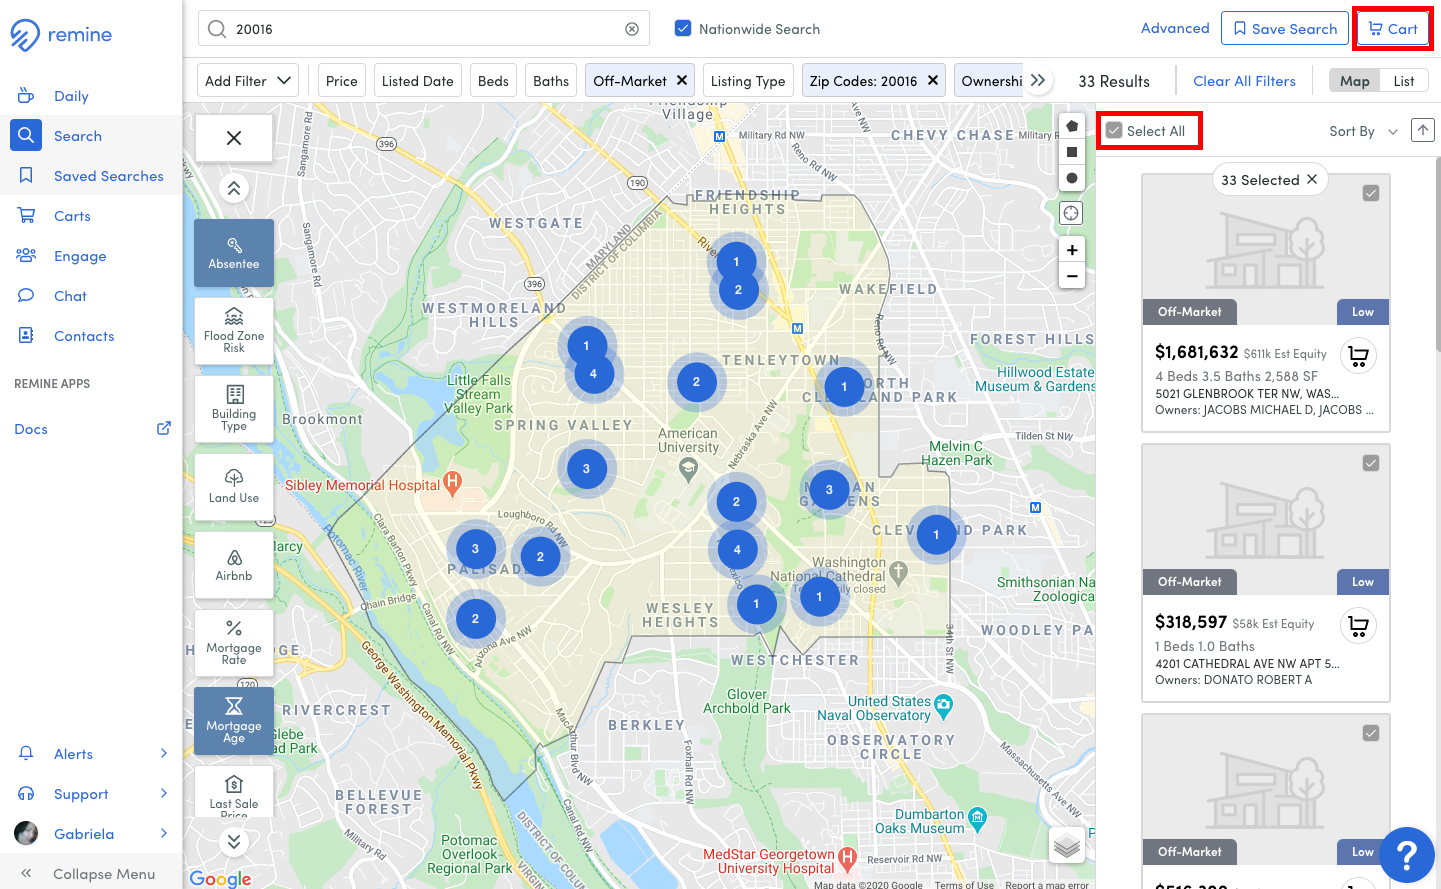Open Docs external link
This screenshot has height=889, width=1441.
pyautogui.click(x=91, y=429)
